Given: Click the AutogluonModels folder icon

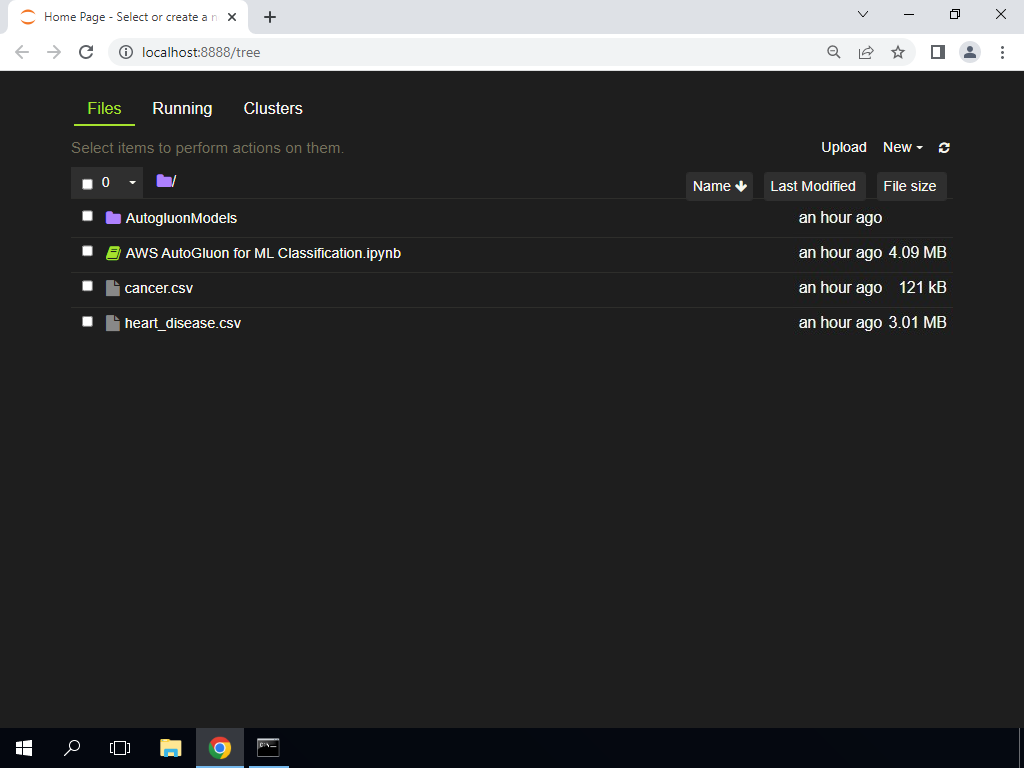Looking at the screenshot, I should pyautogui.click(x=114, y=217).
